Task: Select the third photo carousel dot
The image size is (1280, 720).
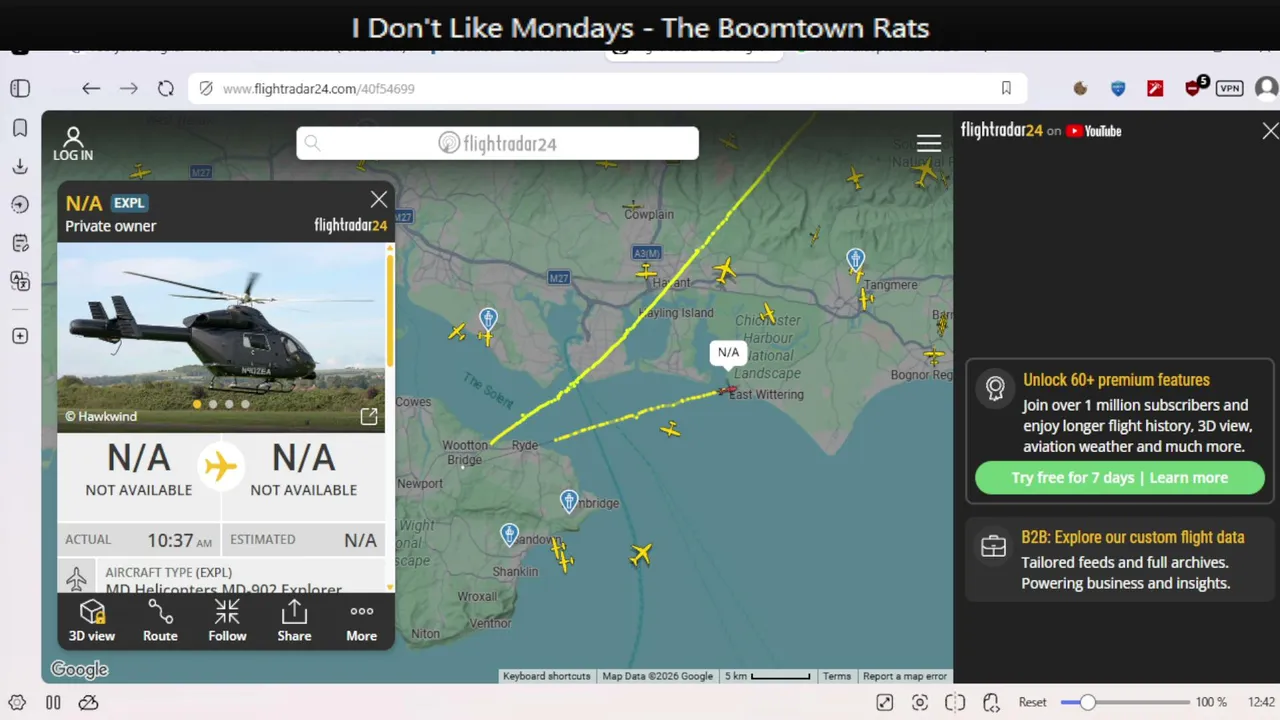Action: tap(229, 404)
